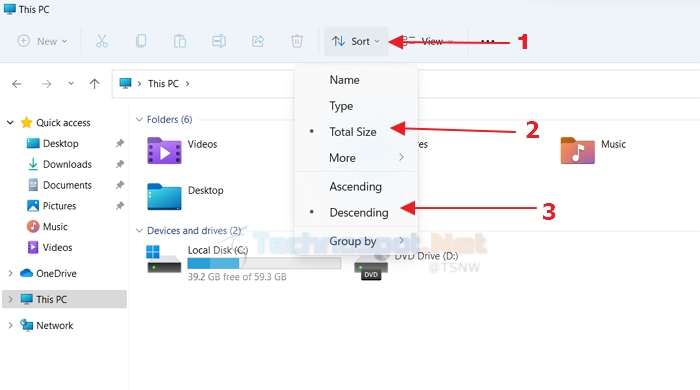The height and width of the screenshot is (390, 700).
Task: Click the 39.2 GB free of 59.3 GB text
Action: tap(237, 277)
